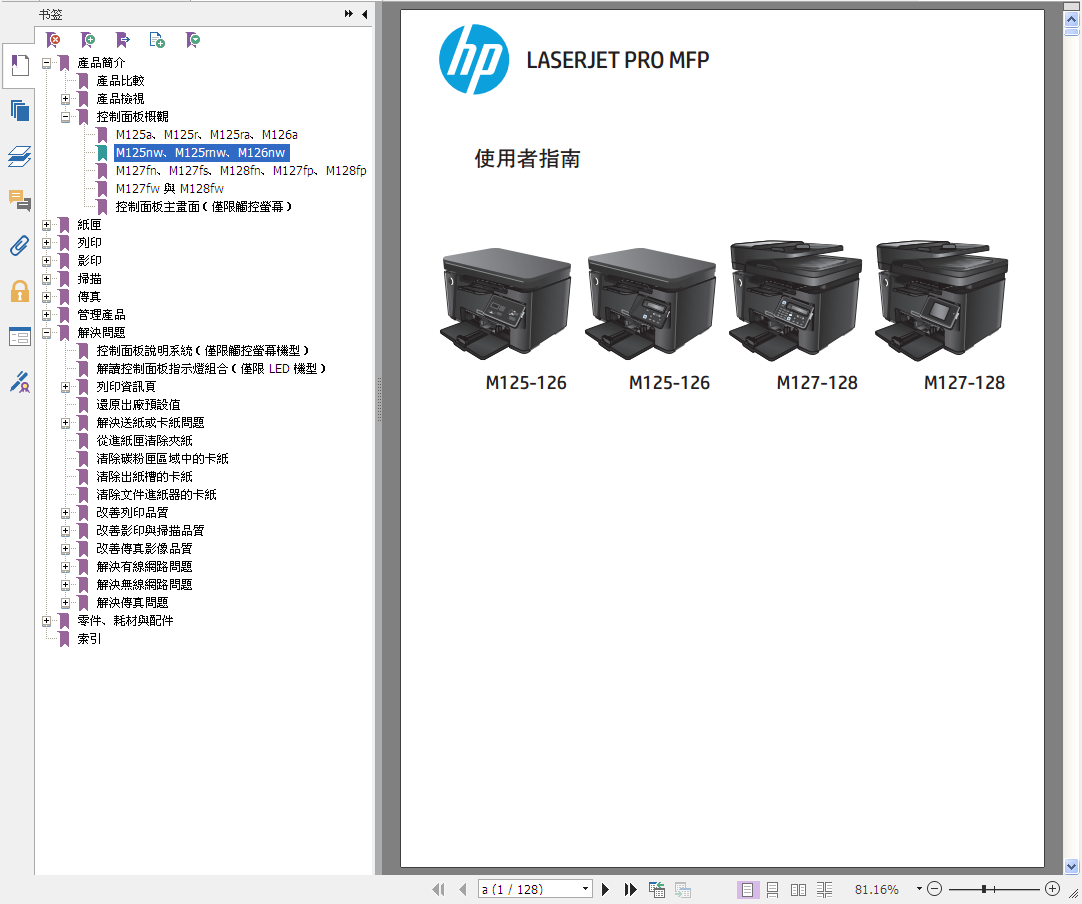Open the bookmark options dropdown icon
Image resolution: width=1082 pixels, height=904 pixels.
(x=193, y=40)
